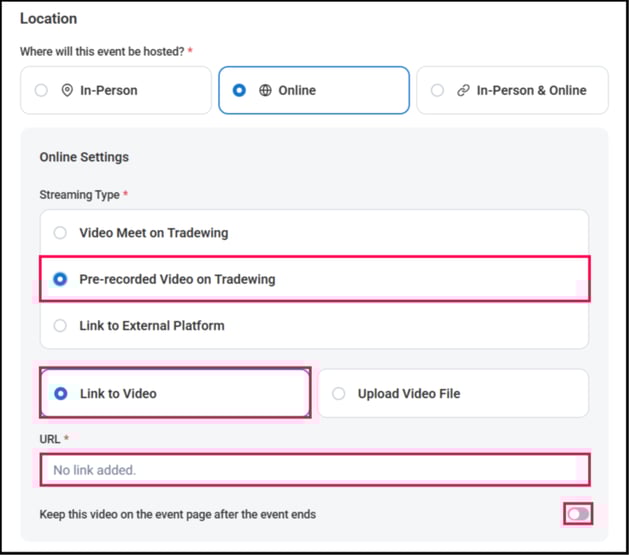Click the 'Video Meet on Tradewing' label text
The image size is (629, 555).
coord(154,233)
